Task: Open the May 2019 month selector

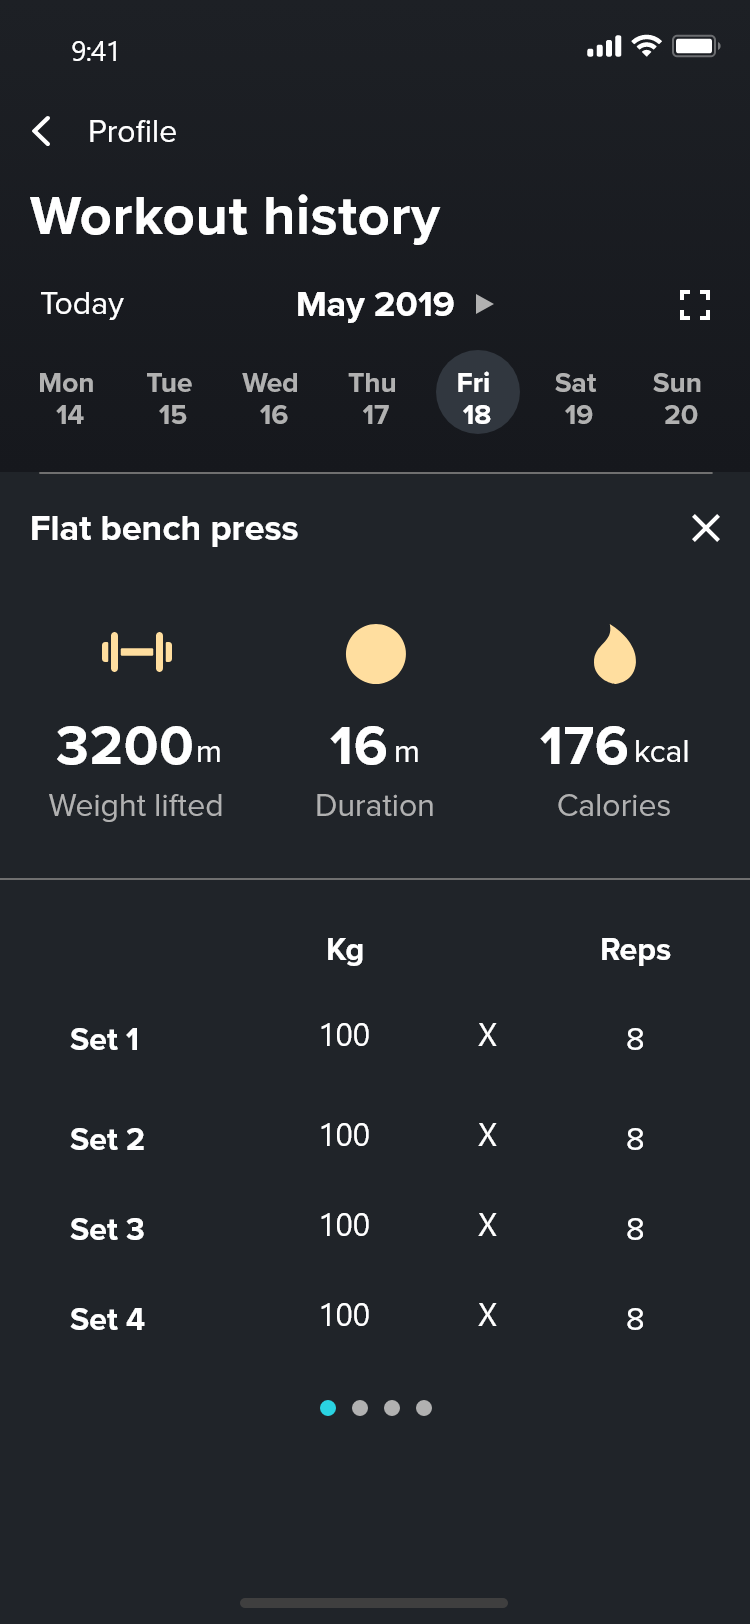Action: (375, 304)
